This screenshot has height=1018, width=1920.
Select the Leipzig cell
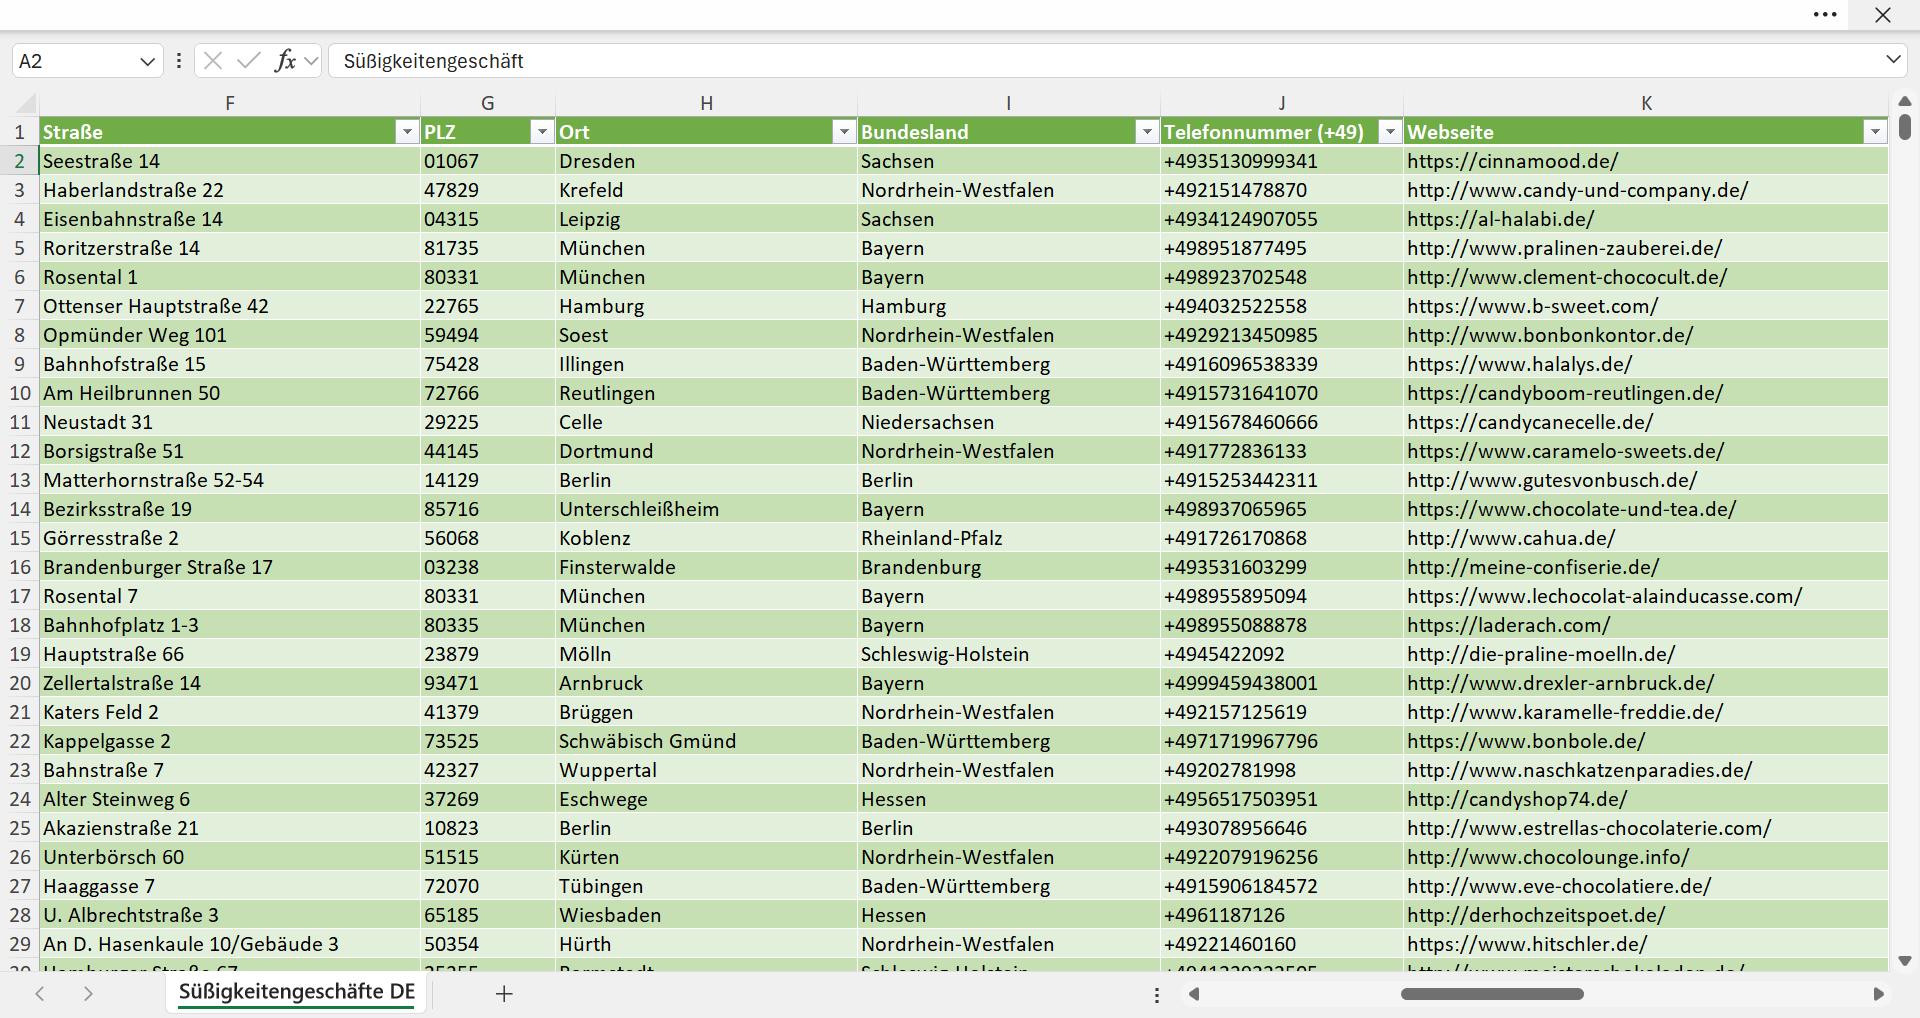707,219
